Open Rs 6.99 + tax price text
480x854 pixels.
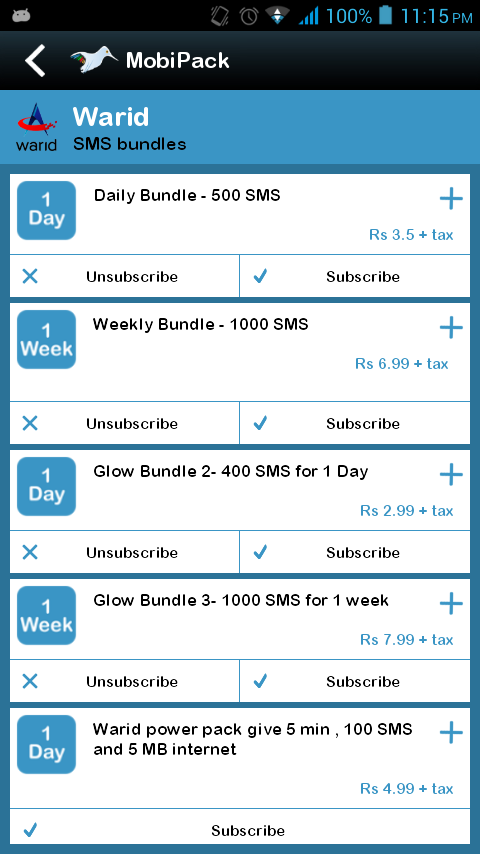(402, 363)
